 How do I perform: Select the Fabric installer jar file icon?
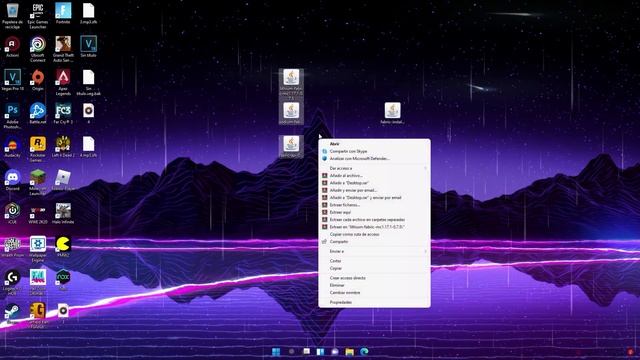[392, 113]
